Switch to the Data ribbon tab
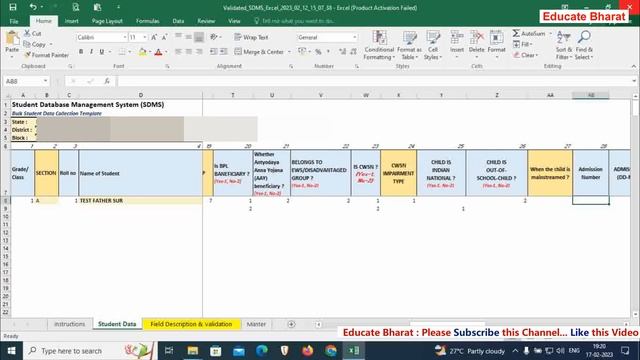640x360 pixels. pos(178,21)
